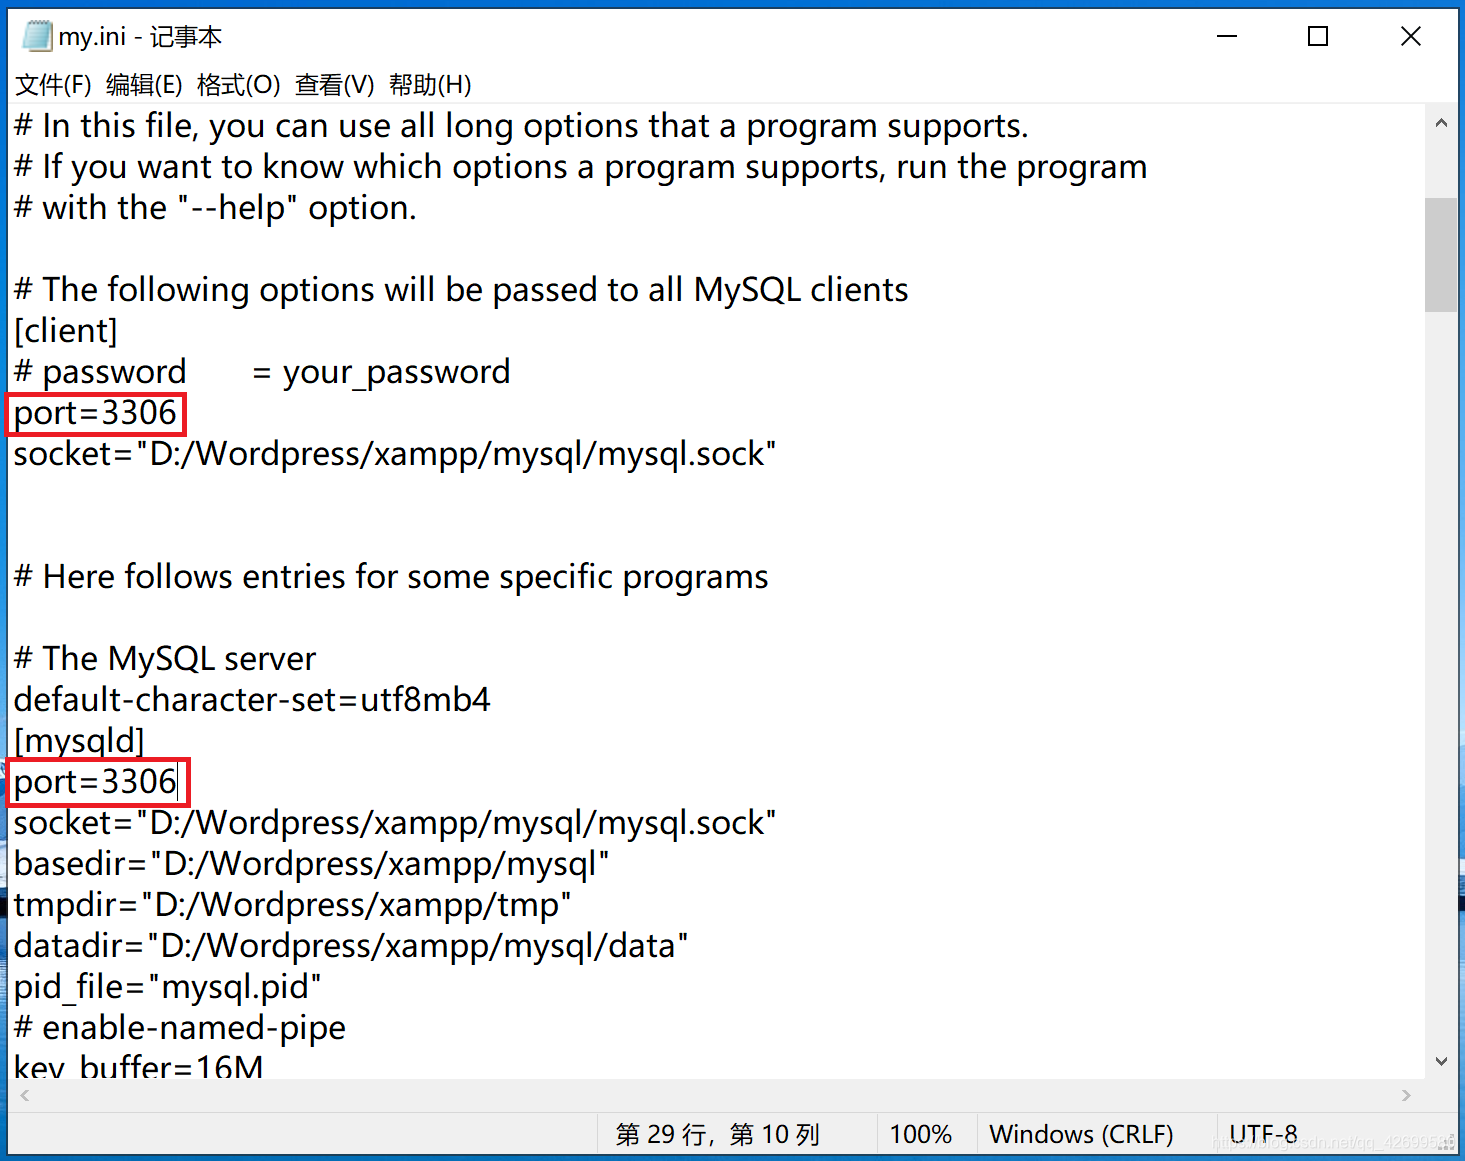The image size is (1465, 1161).
Task: Click the pid_file="mysql.pid" line
Action: click(167, 987)
